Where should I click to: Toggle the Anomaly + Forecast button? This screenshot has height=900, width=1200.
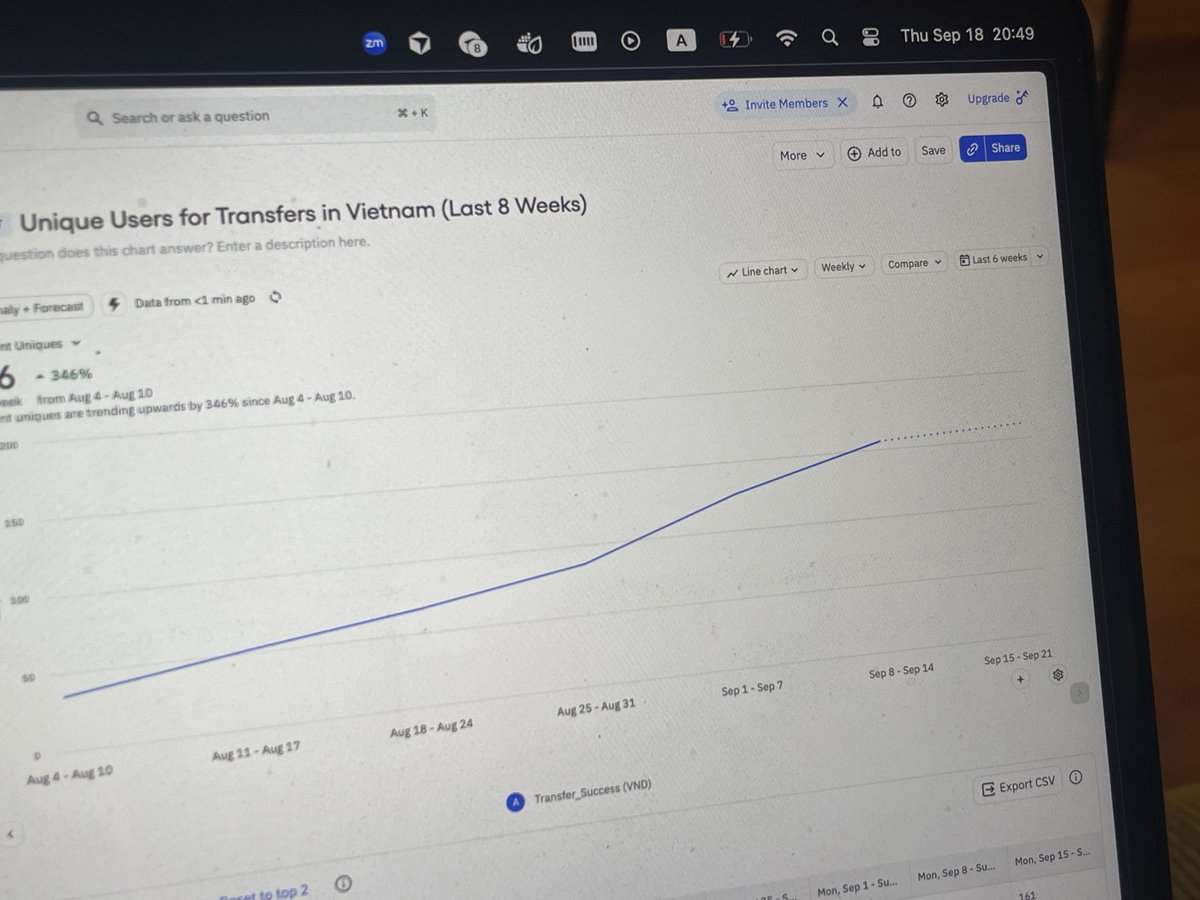pyautogui.click(x=47, y=308)
